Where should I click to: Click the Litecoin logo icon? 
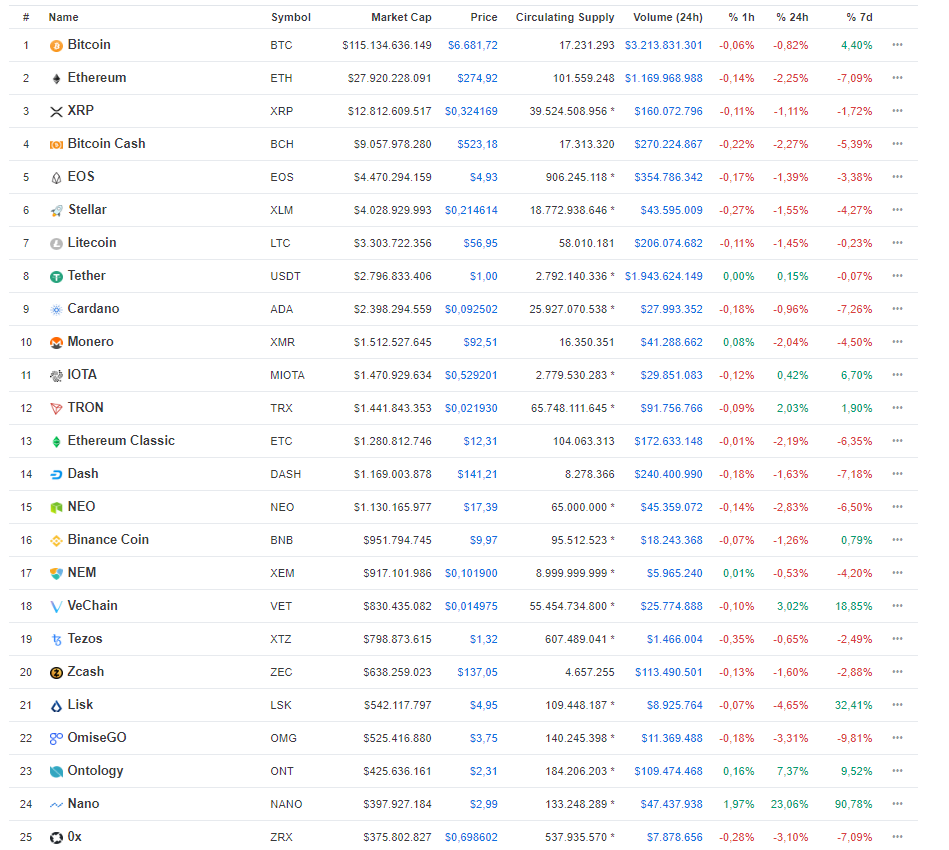click(x=56, y=244)
